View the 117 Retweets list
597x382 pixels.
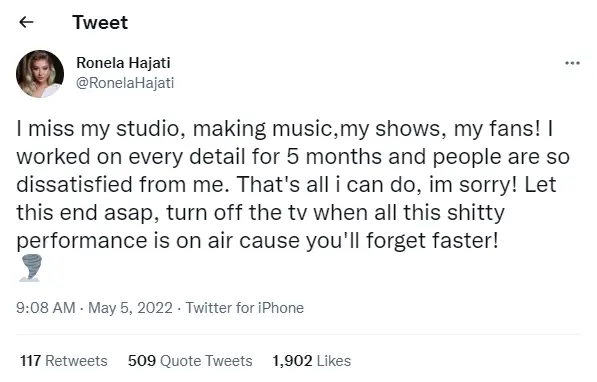pyautogui.click(x=64, y=361)
